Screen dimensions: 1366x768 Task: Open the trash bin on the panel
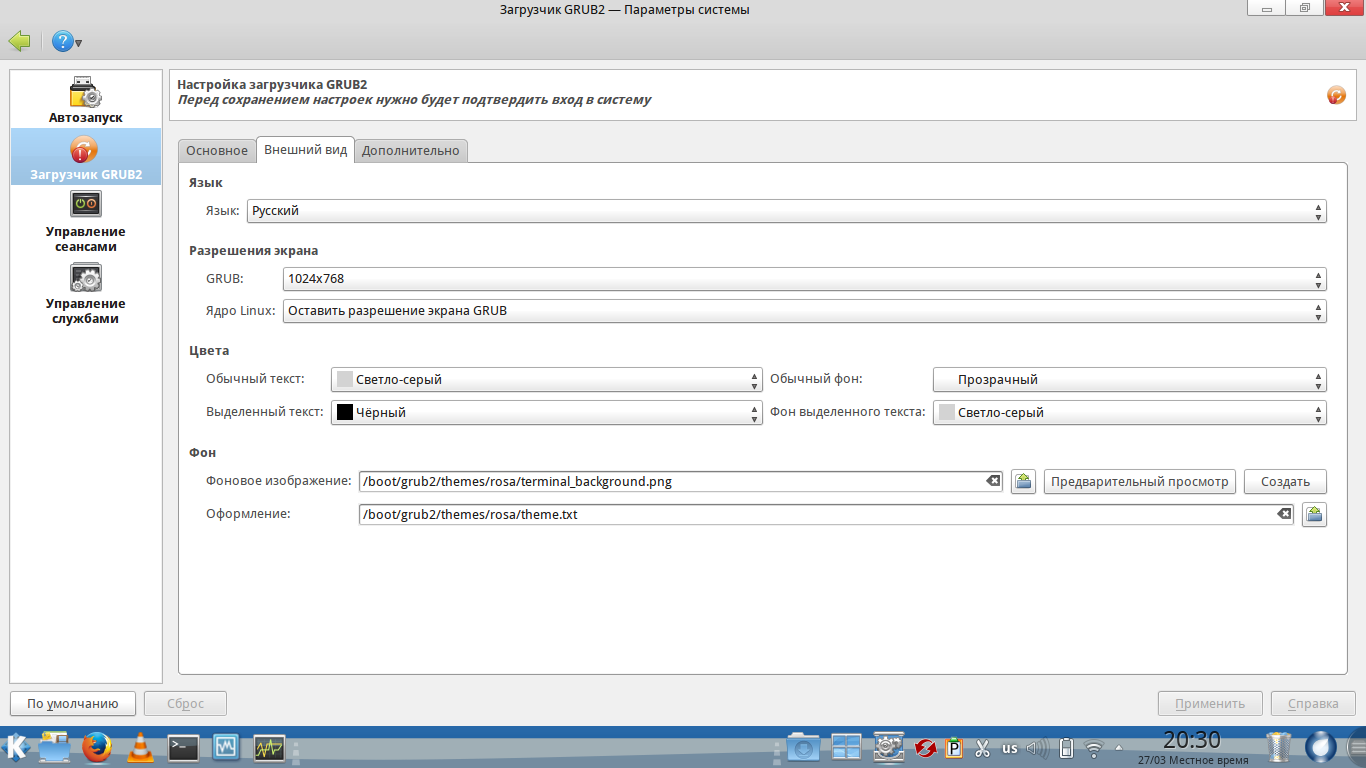(1279, 747)
